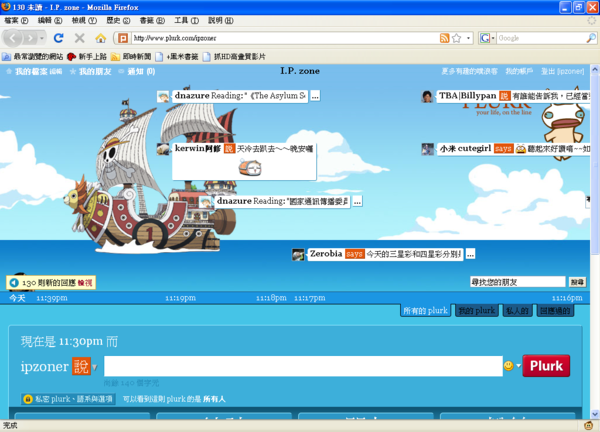Switch to the 回應過的 tab

click(x=555, y=311)
